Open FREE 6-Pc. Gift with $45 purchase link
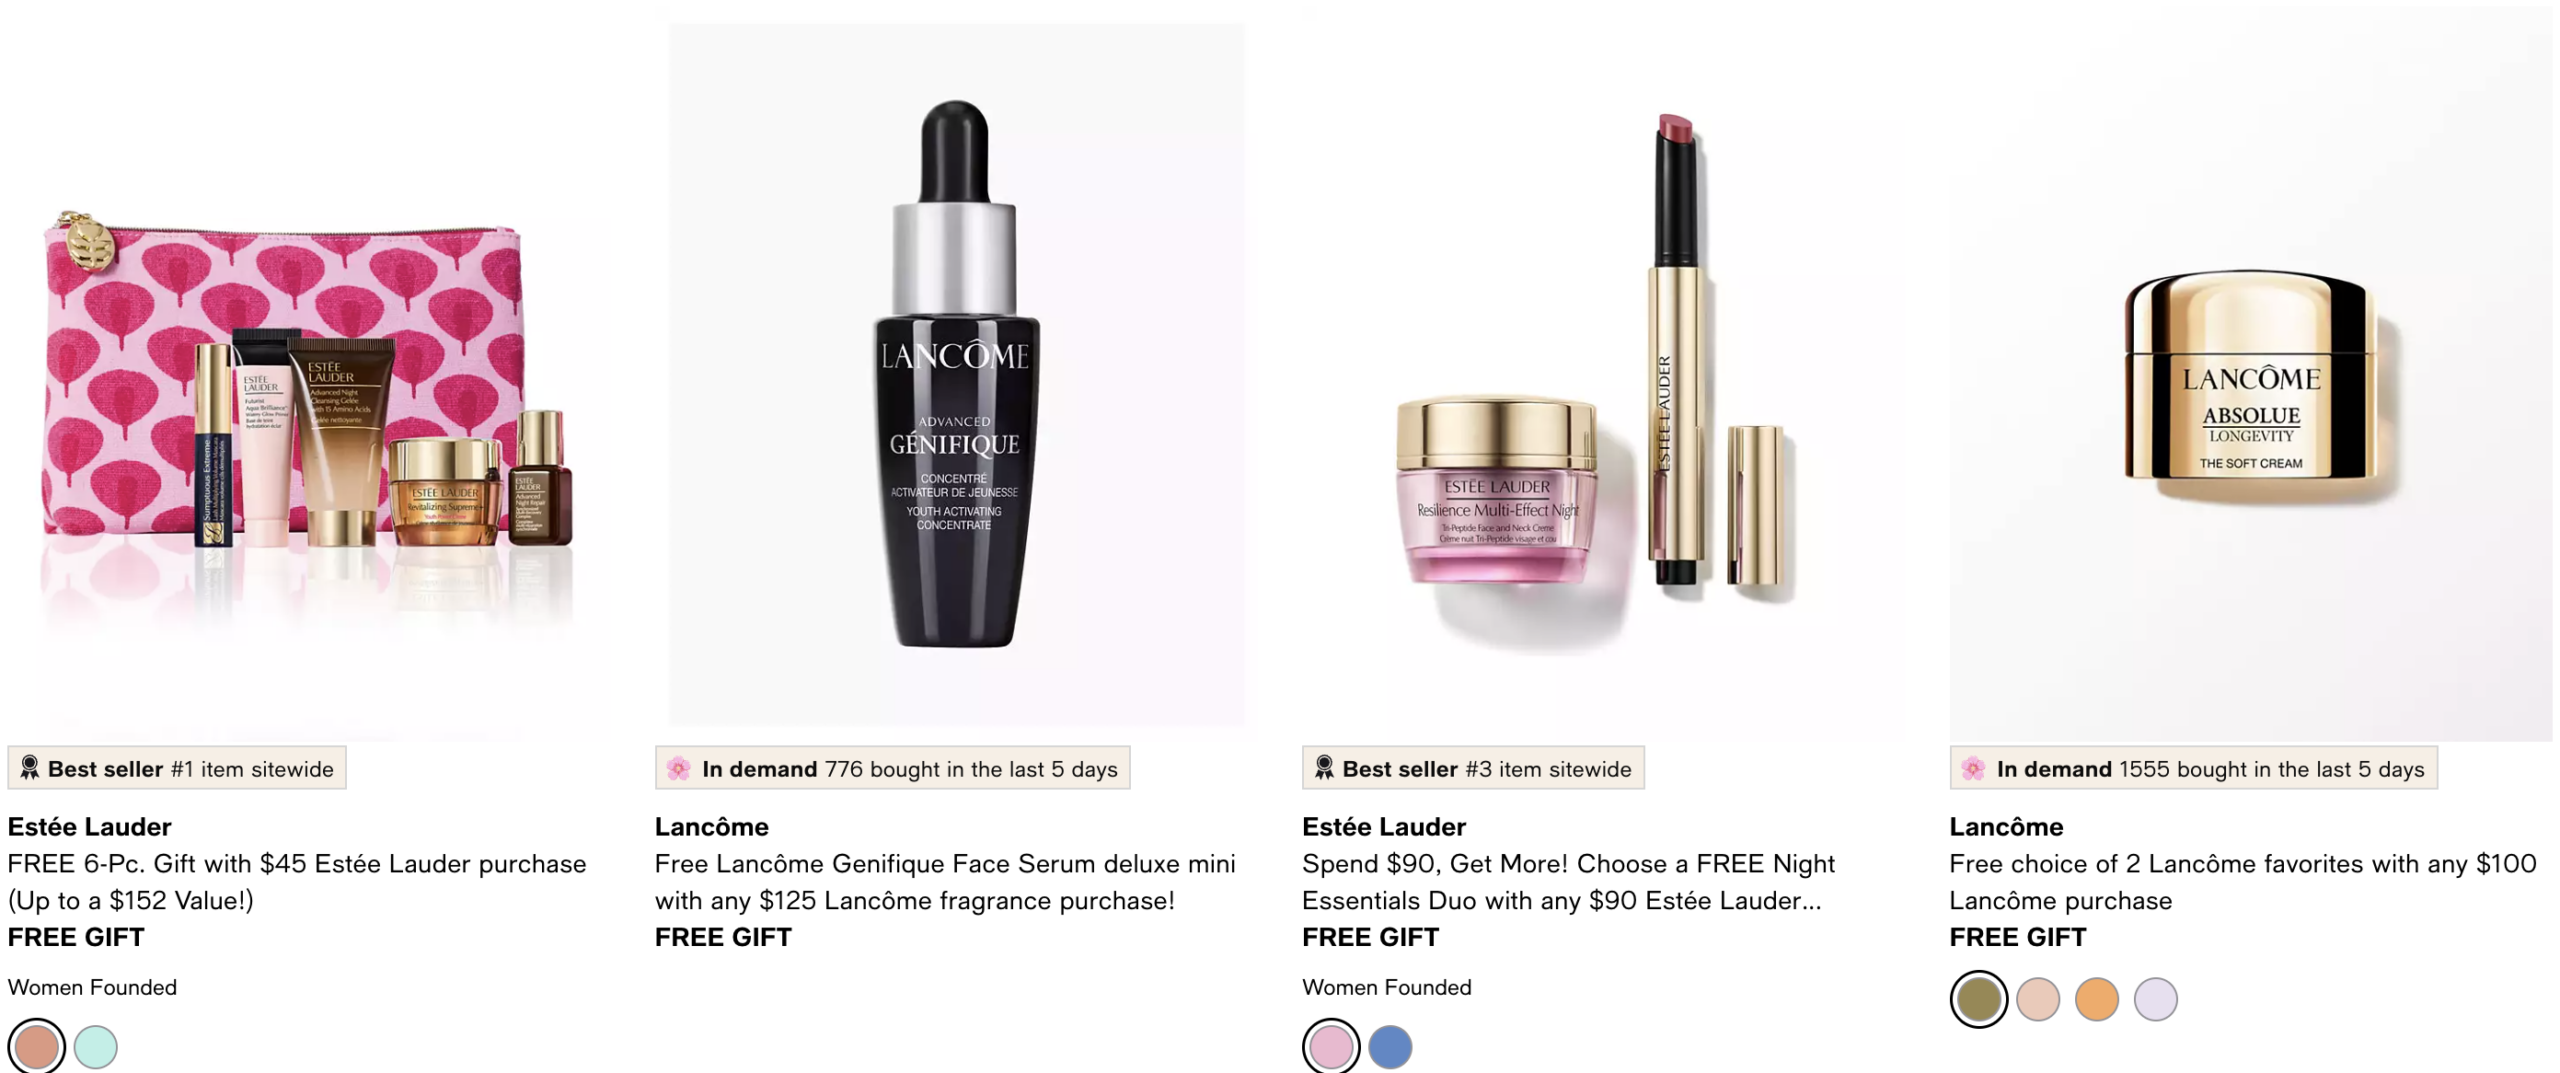The image size is (2560, 1073). point(297,882)
